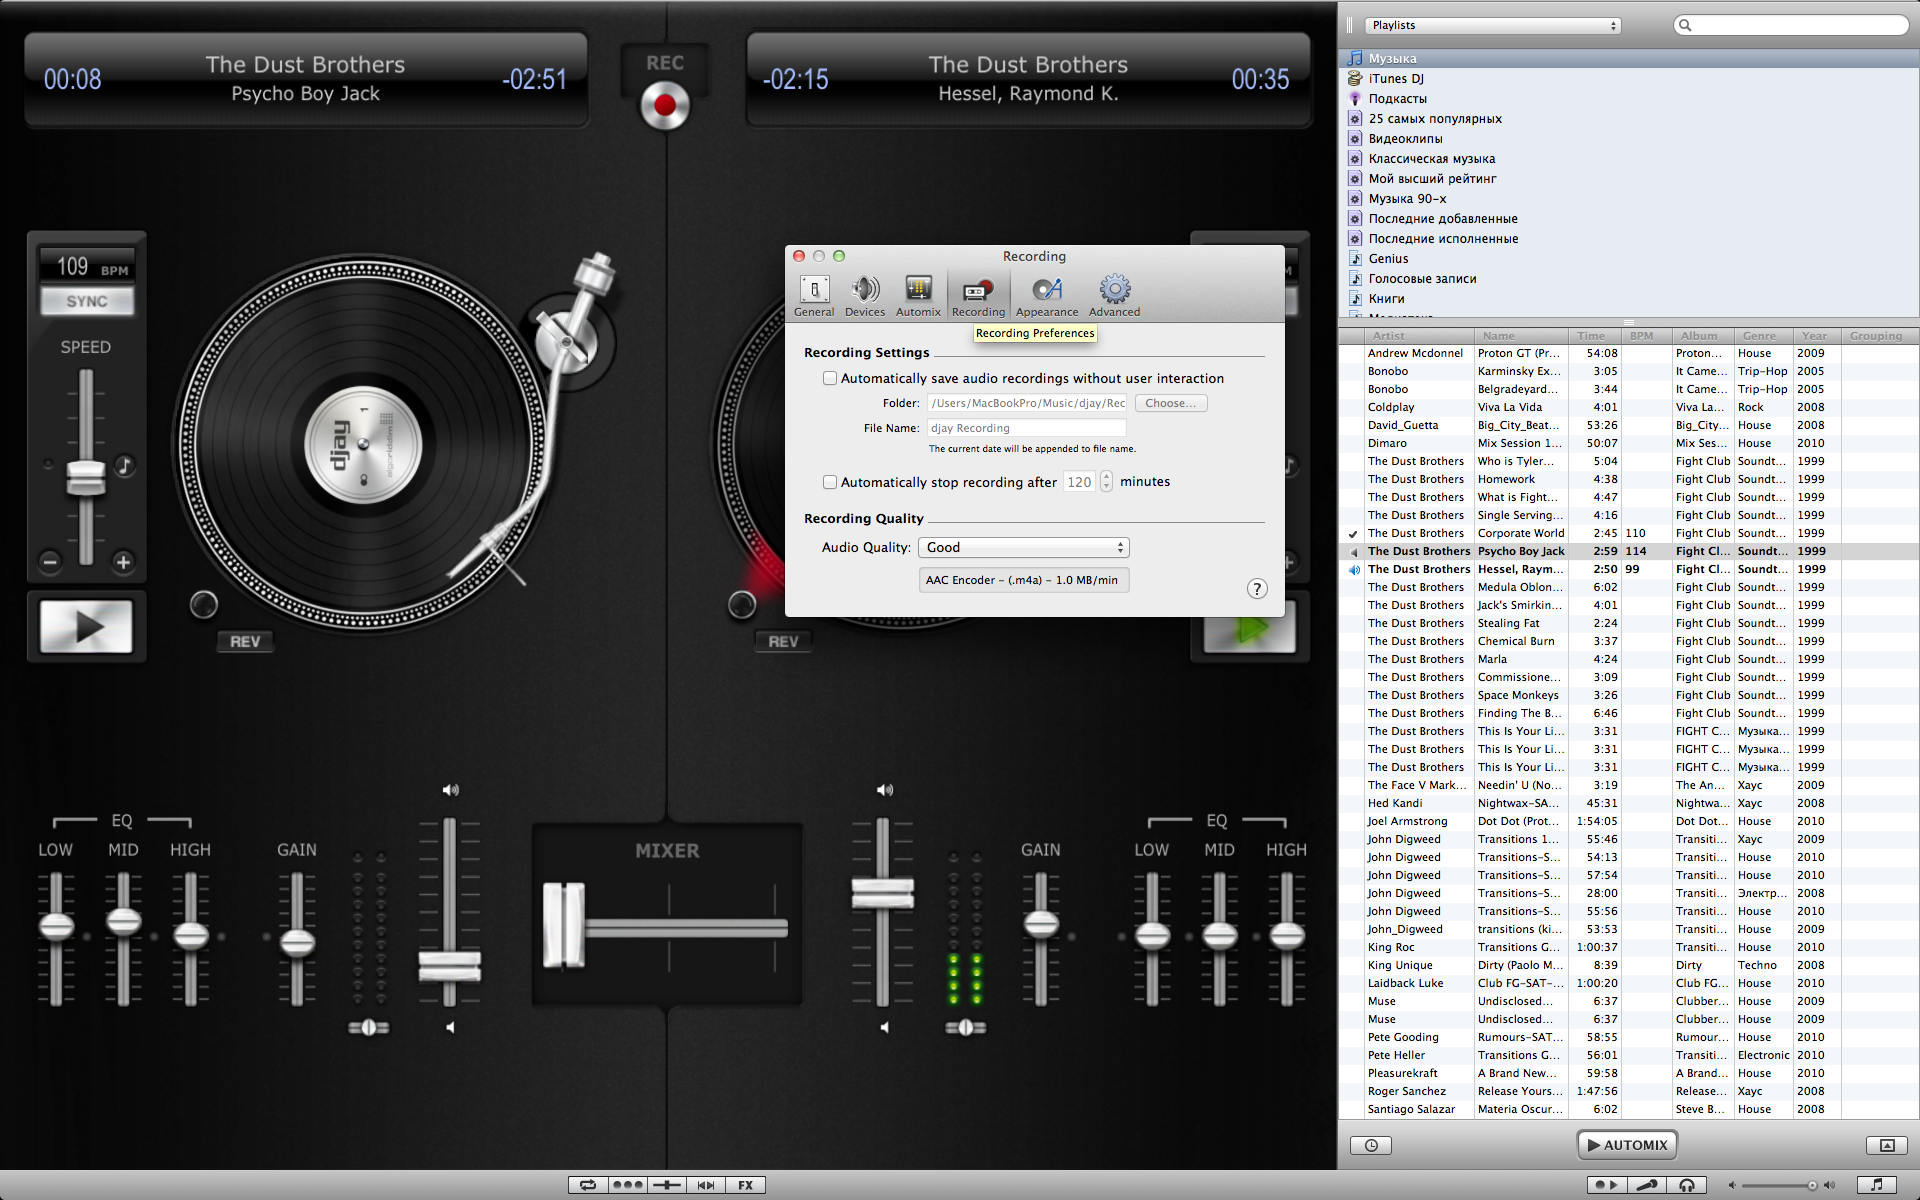Viewport: 1920px width, 1200px height.
Task: Click the microphone button in bottom toolbar
Action: click(x=1646, y=1185)
